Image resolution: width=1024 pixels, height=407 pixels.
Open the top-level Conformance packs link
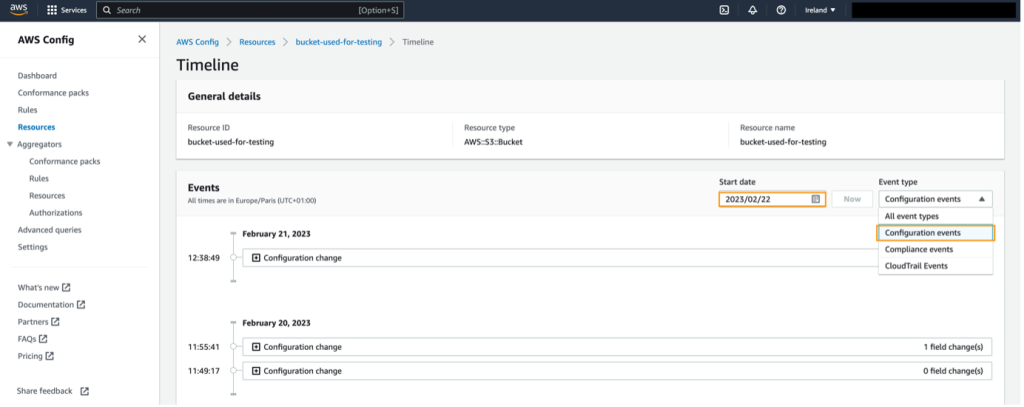(54, 93)
